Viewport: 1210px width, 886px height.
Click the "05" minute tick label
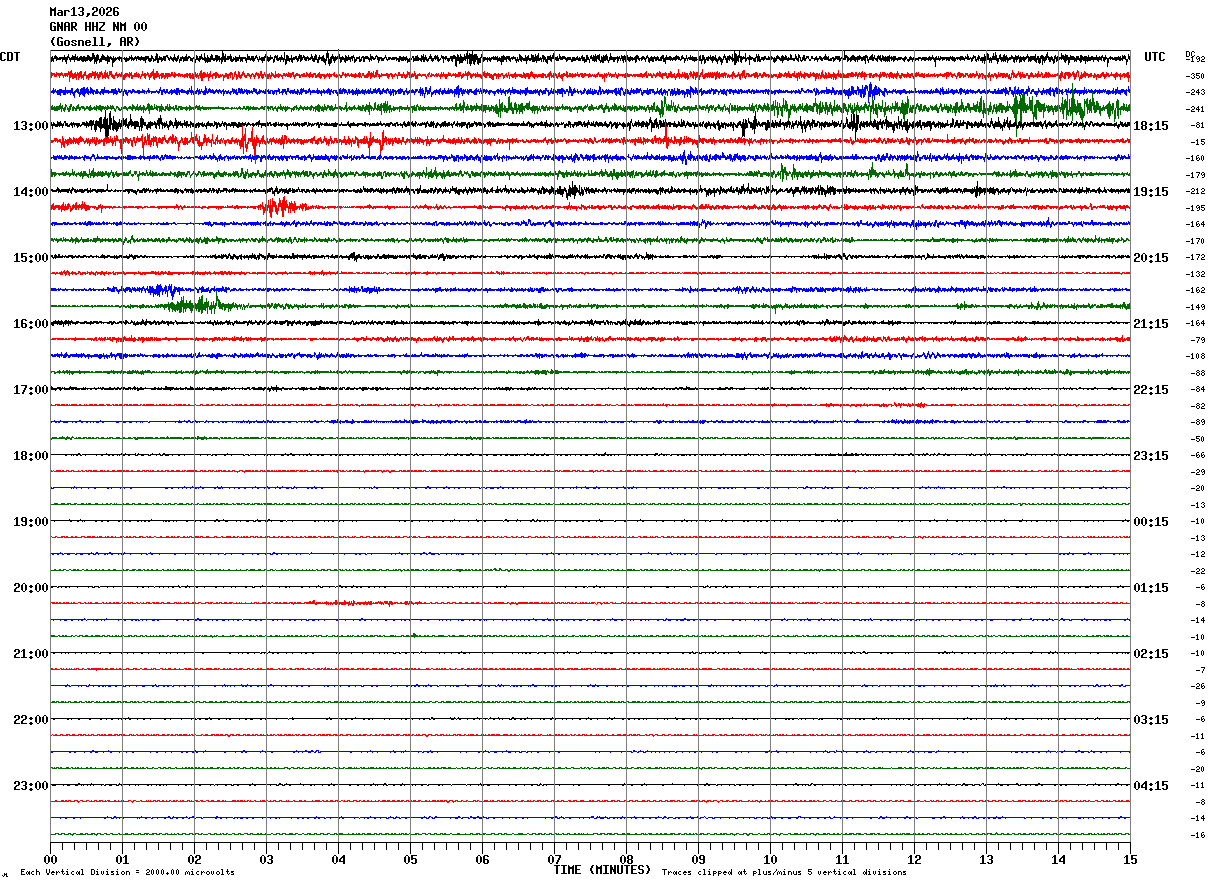pyautogui.click(x=410, y=859)
